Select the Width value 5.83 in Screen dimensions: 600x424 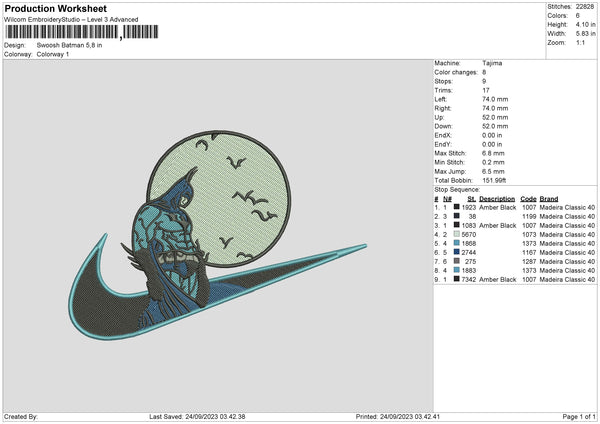pyautogui.click(x=585, y=34)
